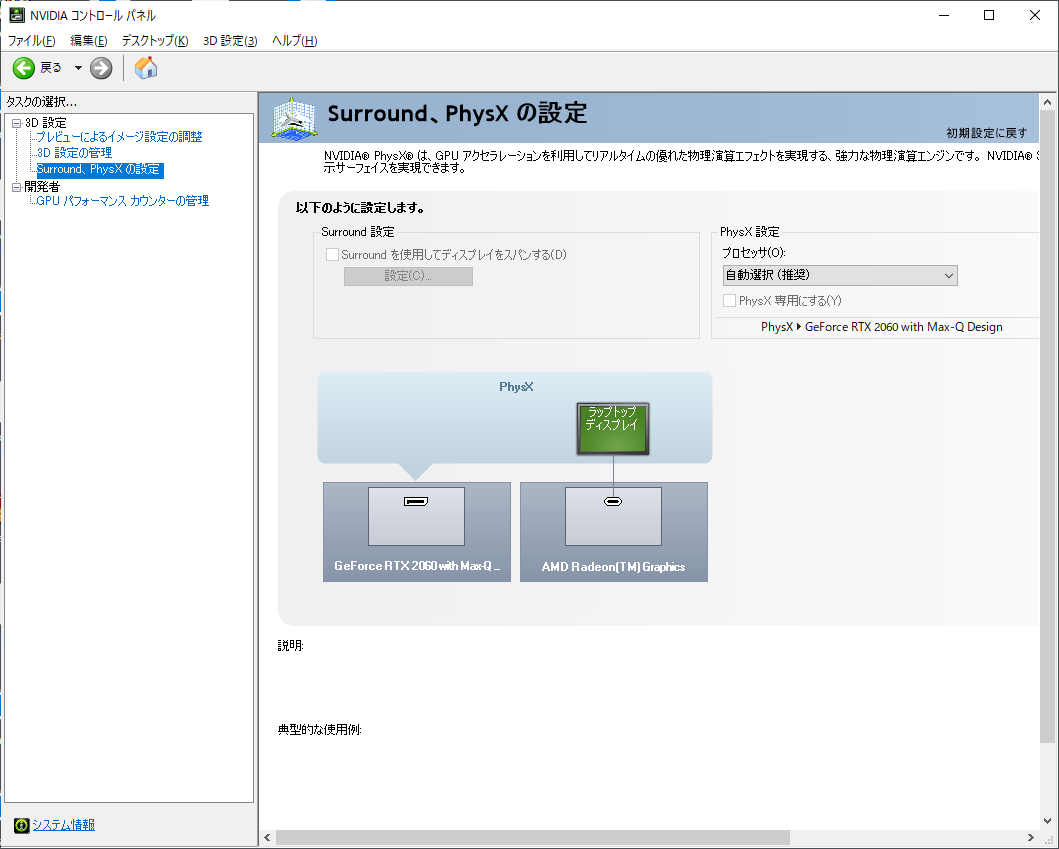The width and height of the screenshot is (1059, 849).
Task: Open the ファイル menu
Action: (32, 41)
